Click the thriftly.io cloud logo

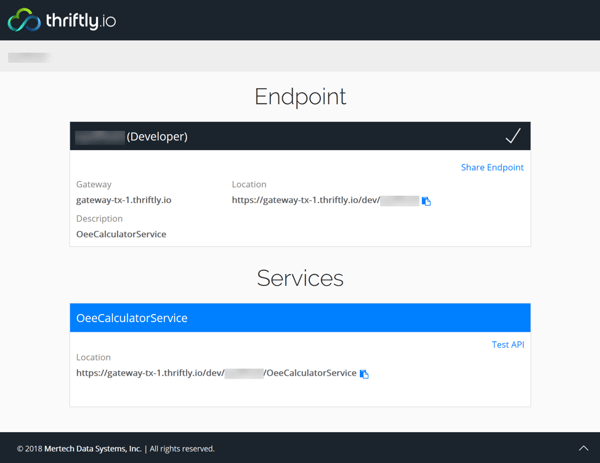click(x=24, y=20)
